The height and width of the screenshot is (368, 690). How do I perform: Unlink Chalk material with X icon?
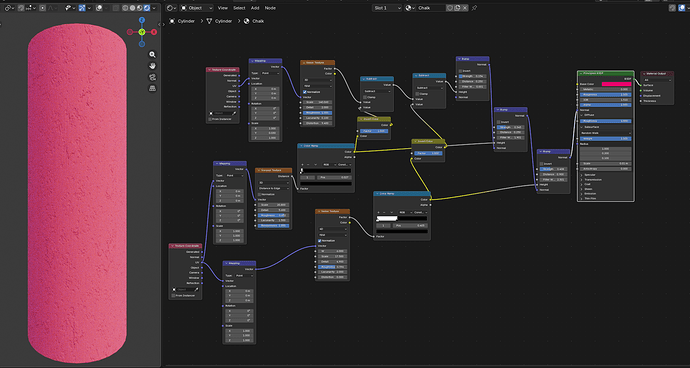pyautogui.click(x=465, y=8)
